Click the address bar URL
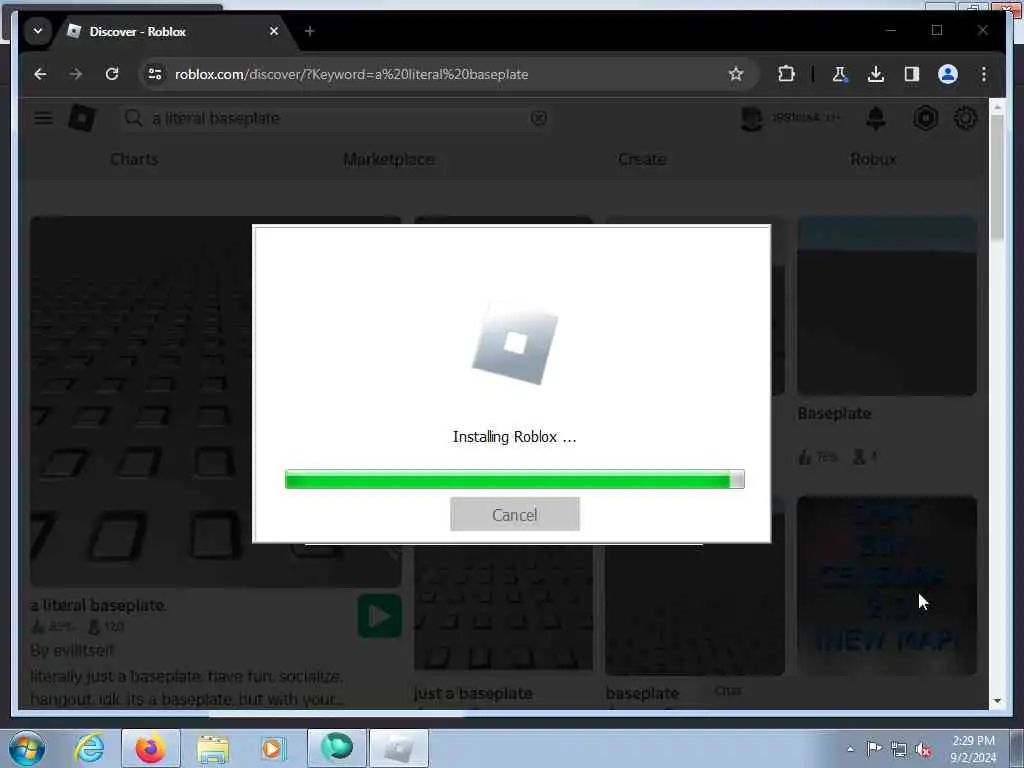This screenshot has width=1024, height=768. coord(351,74)
